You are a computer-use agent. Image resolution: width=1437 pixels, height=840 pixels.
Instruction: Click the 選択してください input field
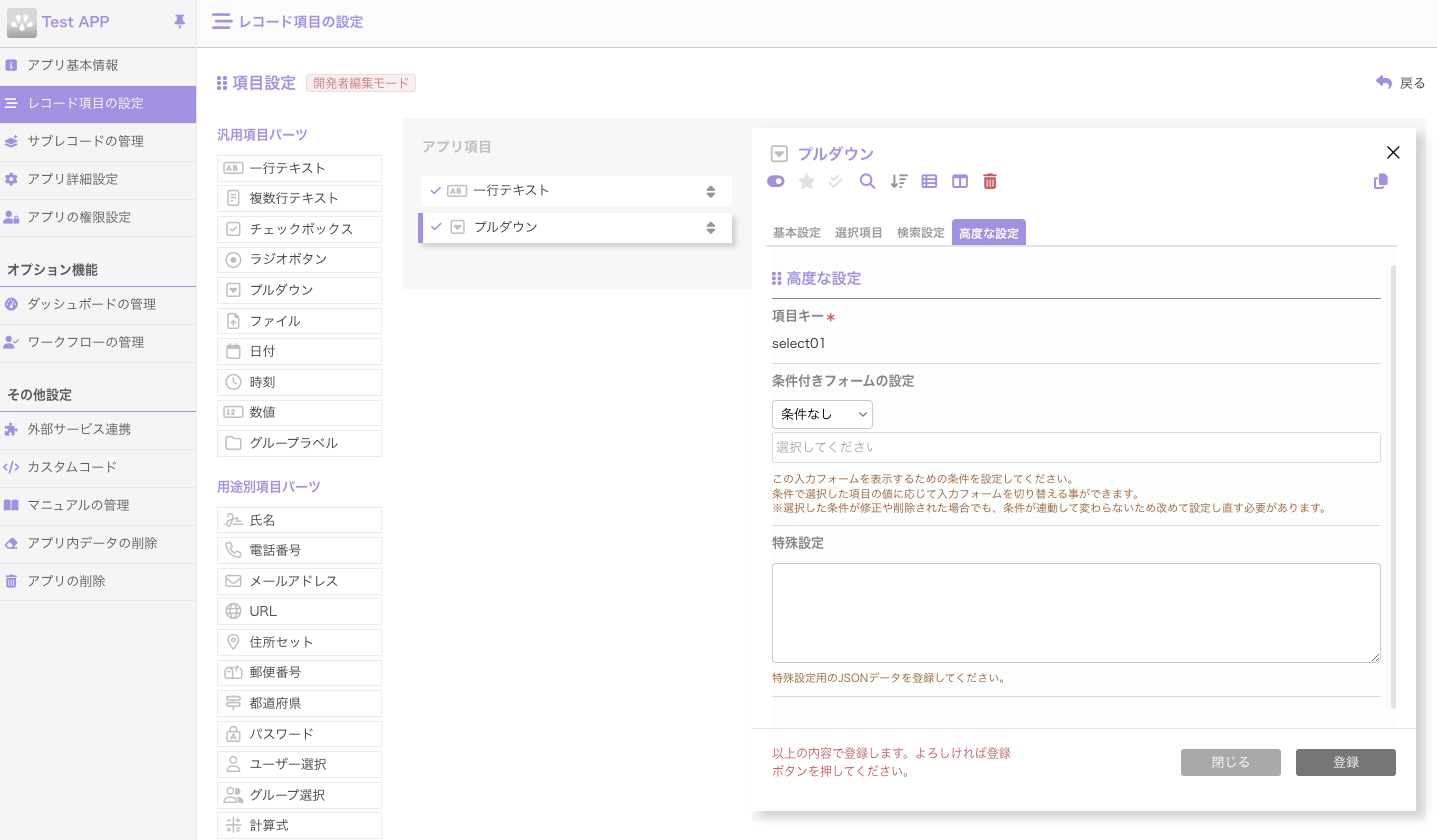click(1076, 447)
